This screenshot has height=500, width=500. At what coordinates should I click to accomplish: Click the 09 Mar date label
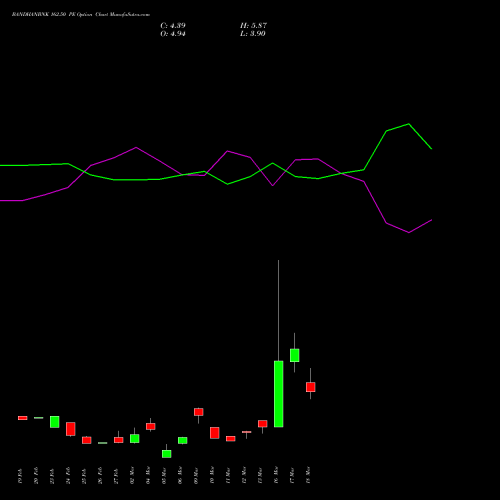pos(196,475)
